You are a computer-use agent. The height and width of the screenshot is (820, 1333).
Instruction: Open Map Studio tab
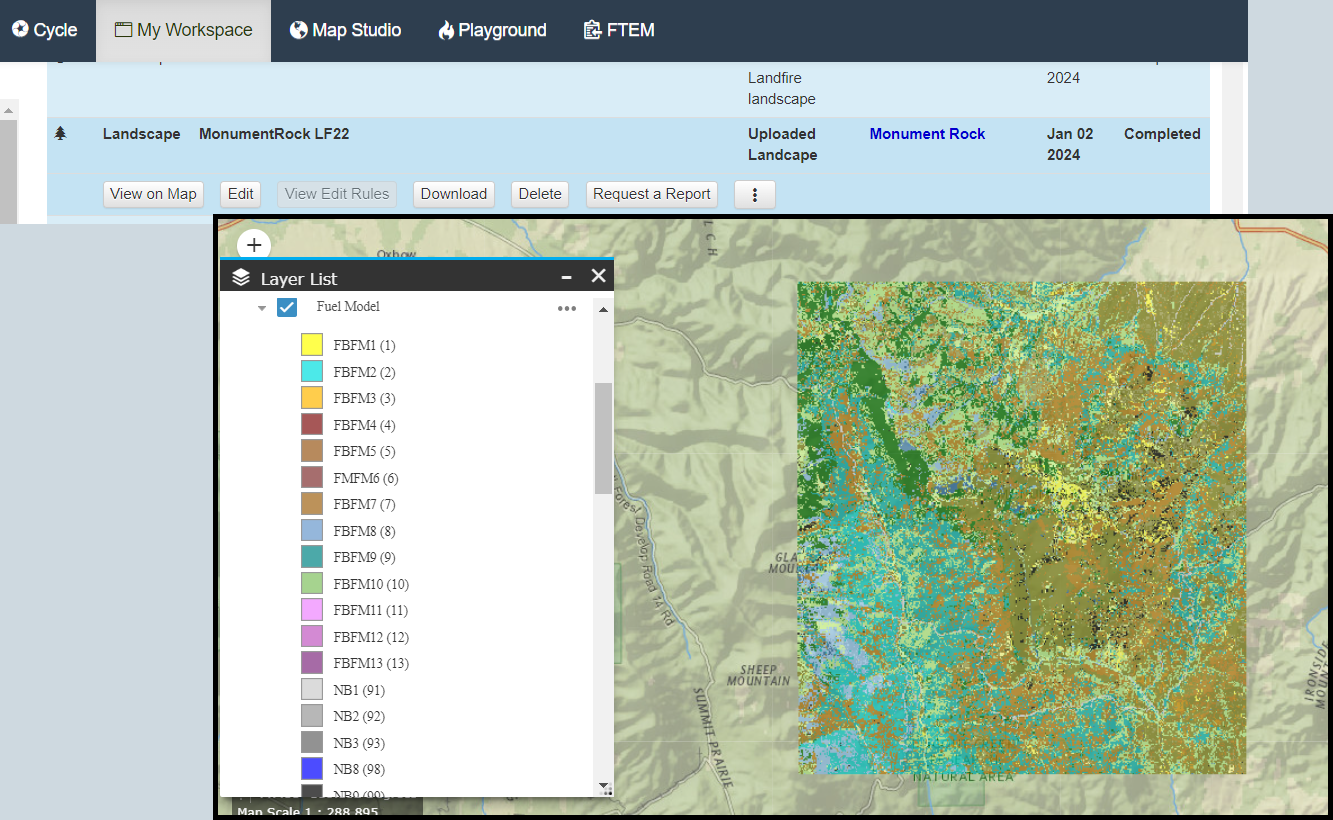[345, 30]
